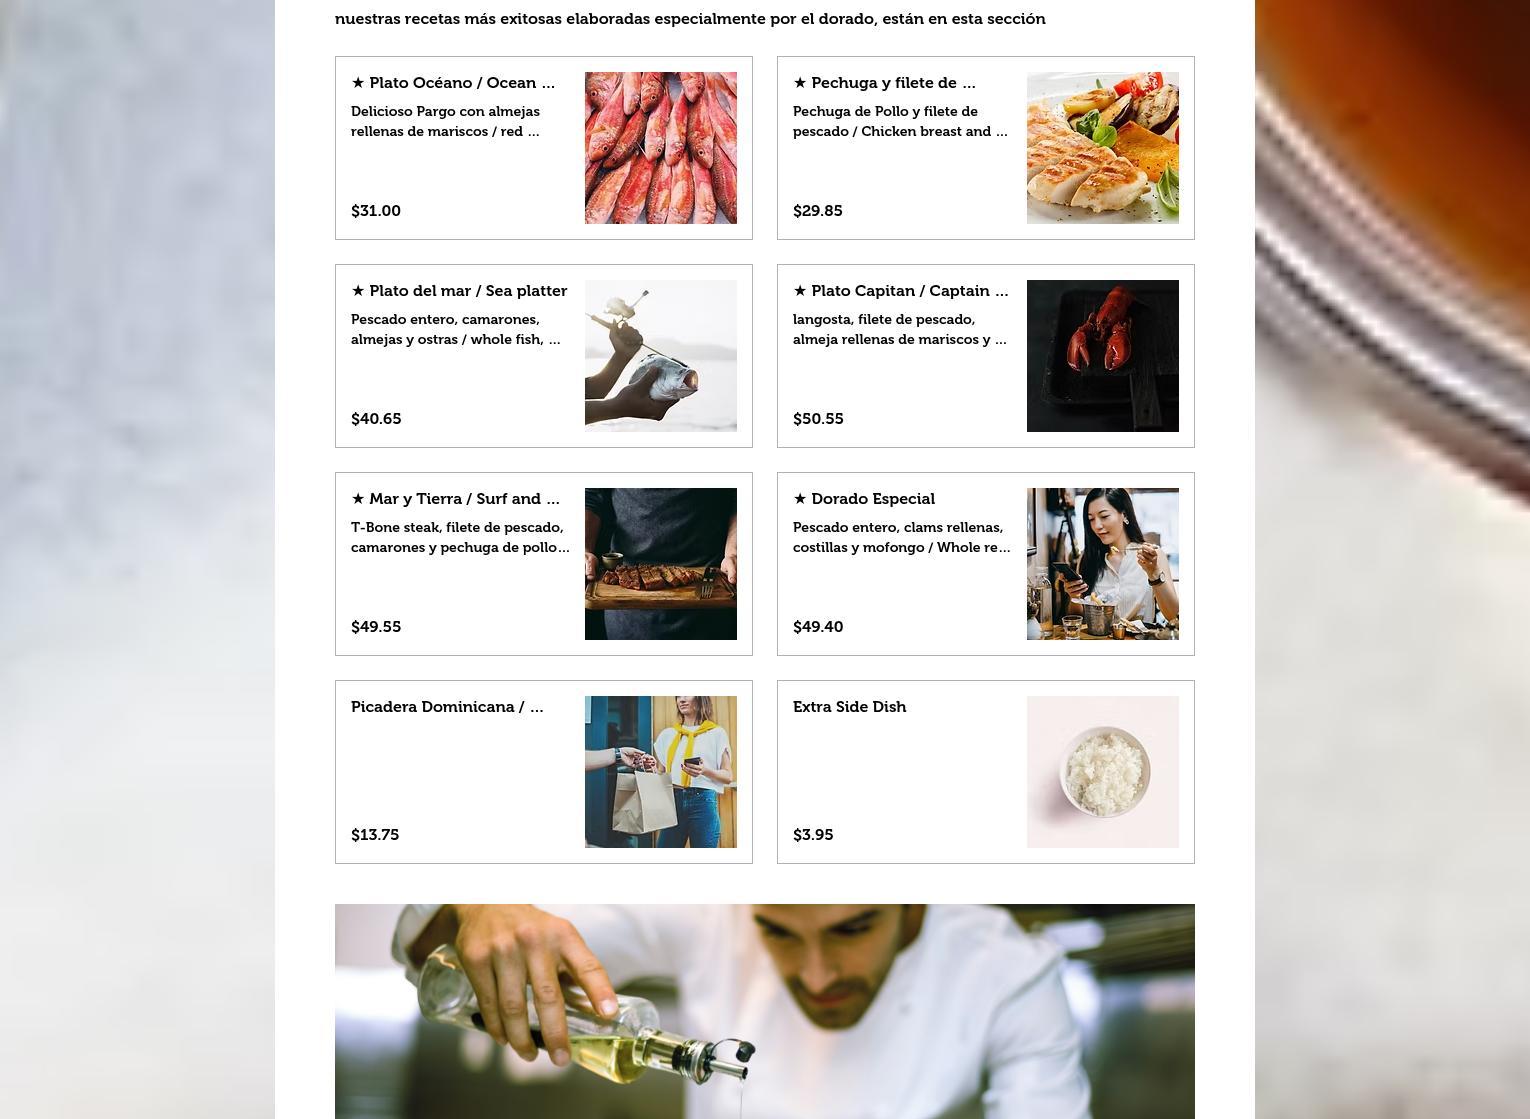The image size is (1530, 1119).
Task: Click the T-Bone steak description text
Action: (460, 537)
